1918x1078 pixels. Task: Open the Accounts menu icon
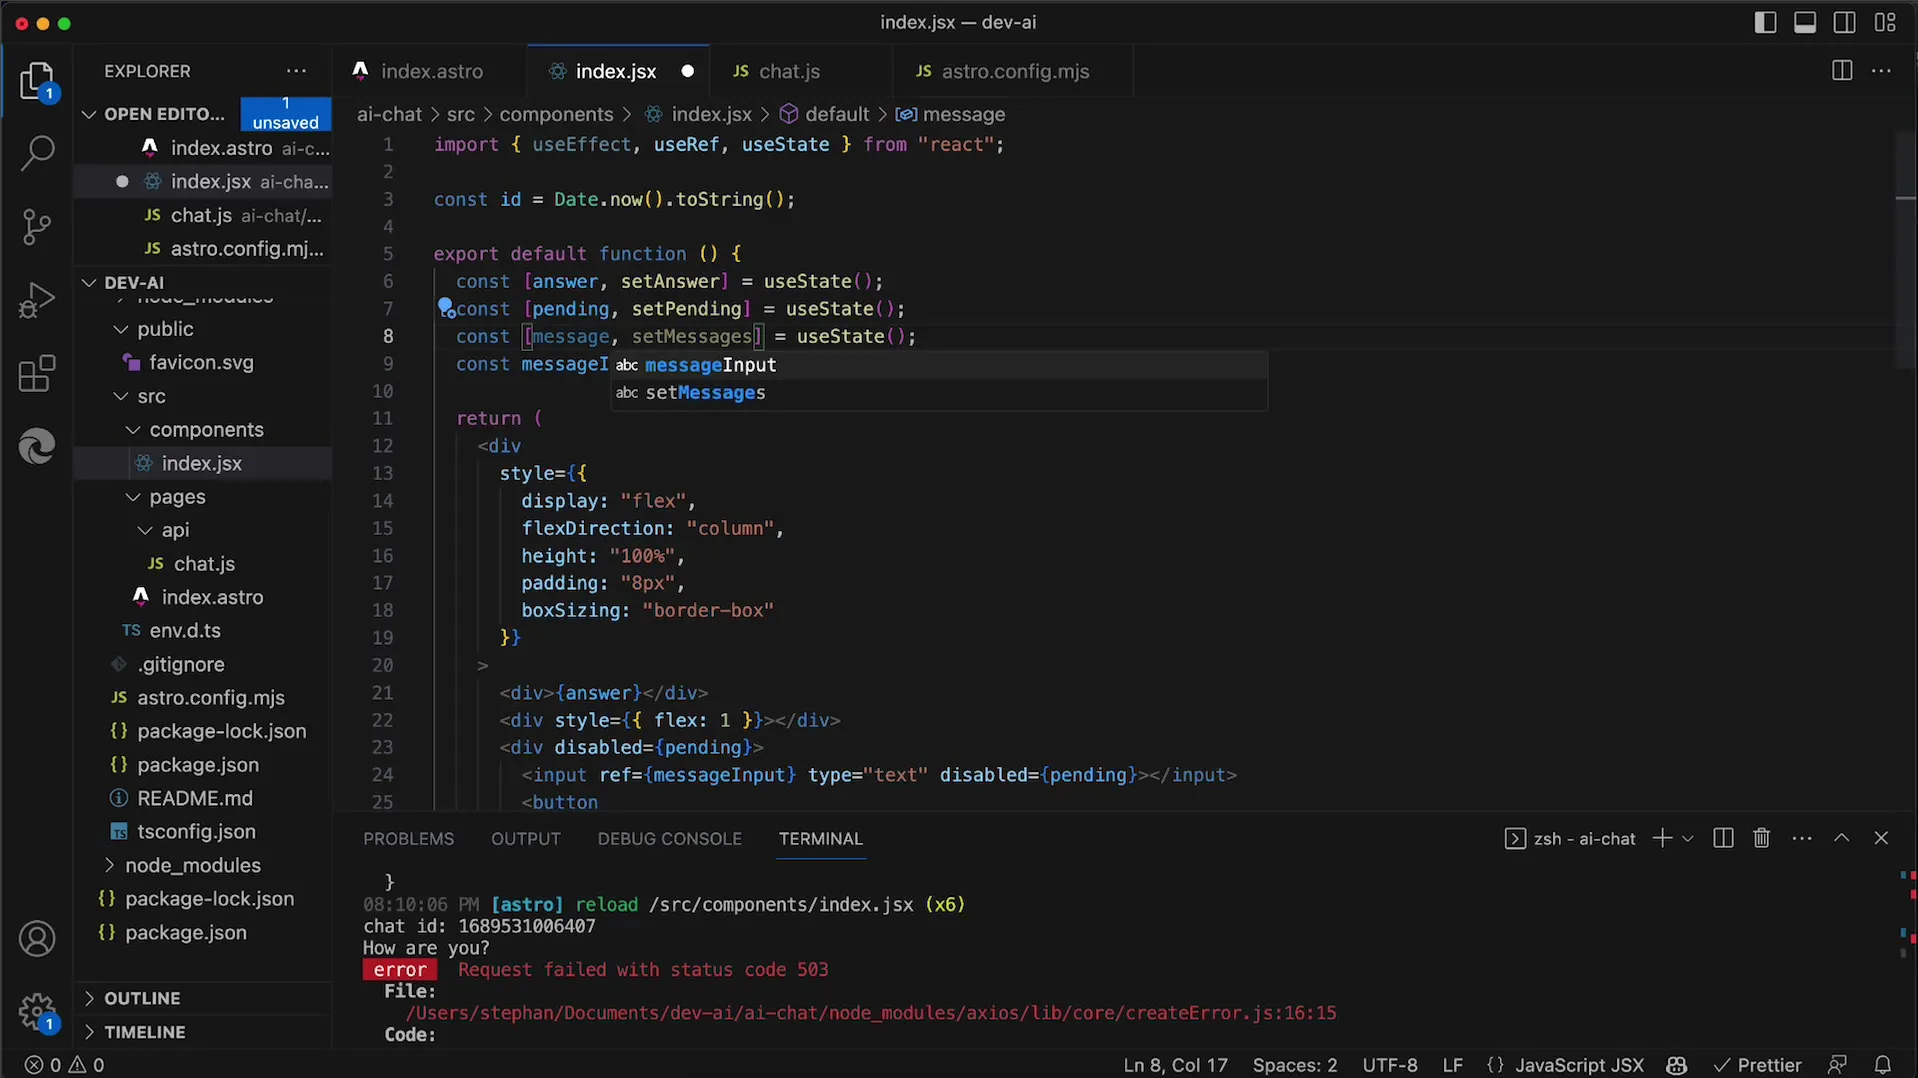[38, 939]
